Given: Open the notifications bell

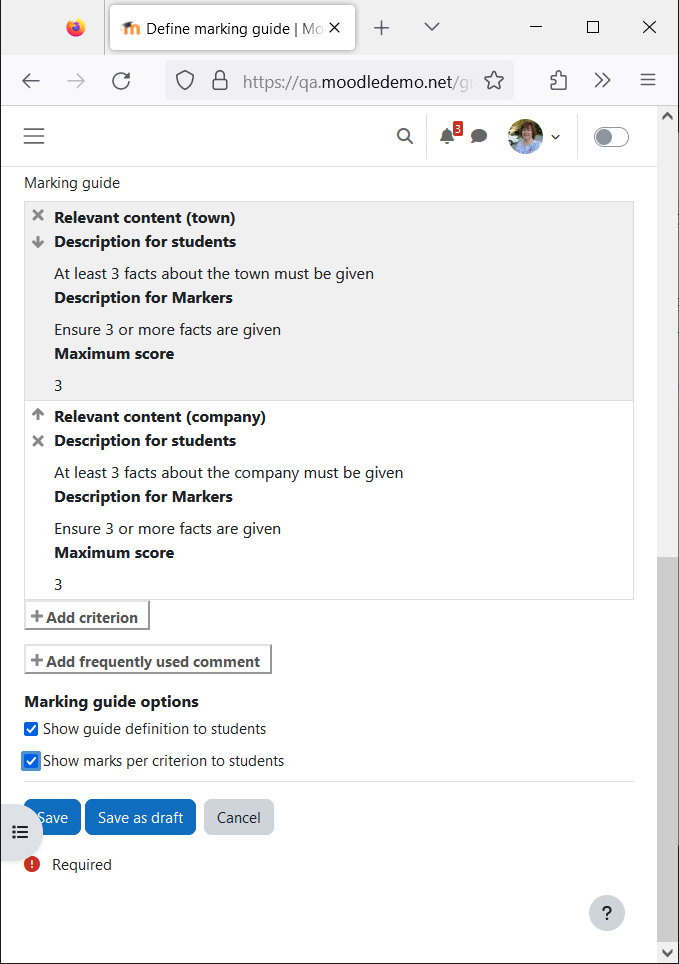Looking at the screenshot, I should point(447,136).
